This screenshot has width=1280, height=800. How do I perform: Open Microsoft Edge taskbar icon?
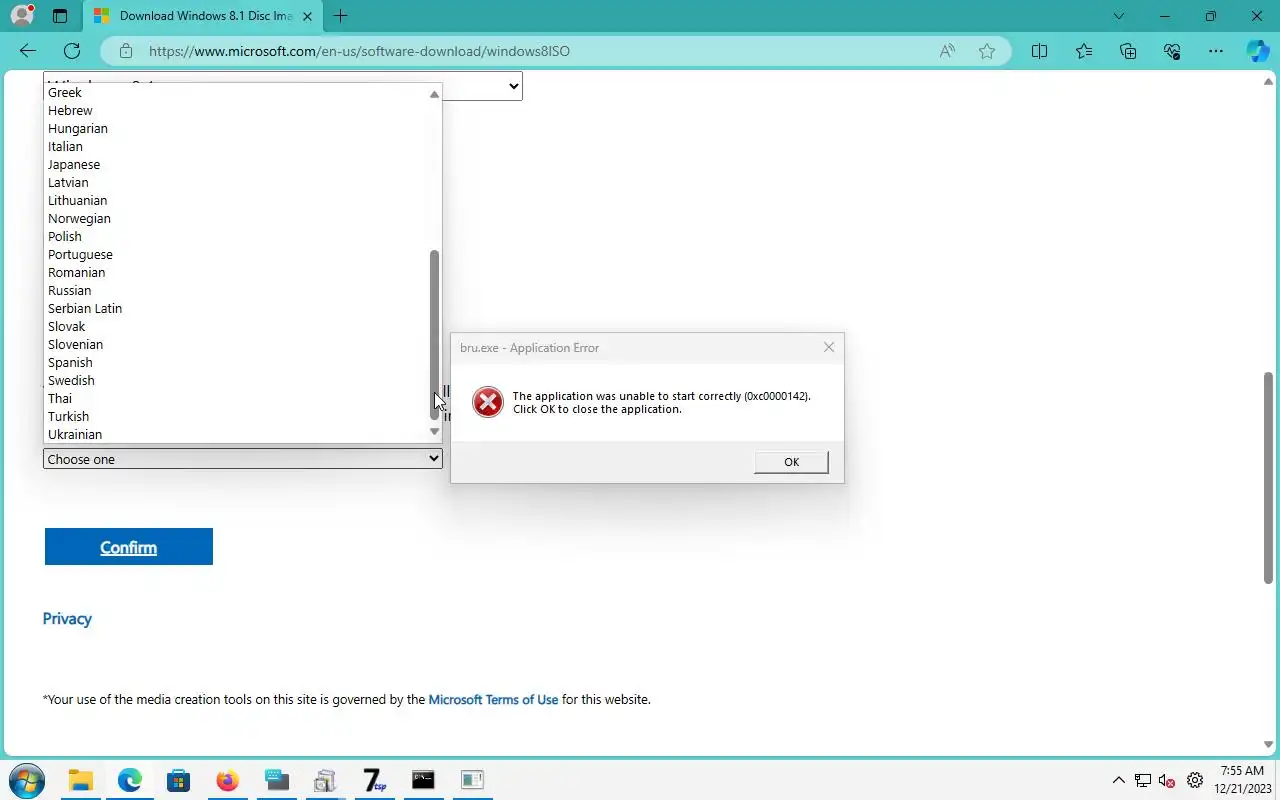coord(130,780)
